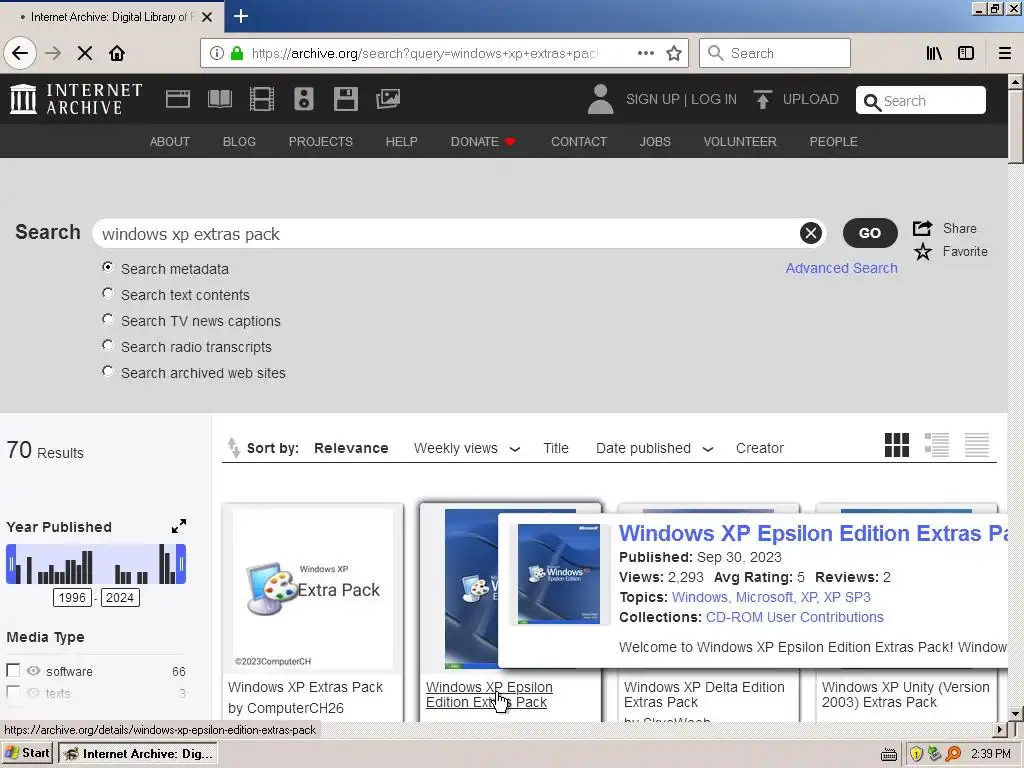Open the HELP menu item
1024x768 pixels.
pyautogui.click(x=402, y=142)
